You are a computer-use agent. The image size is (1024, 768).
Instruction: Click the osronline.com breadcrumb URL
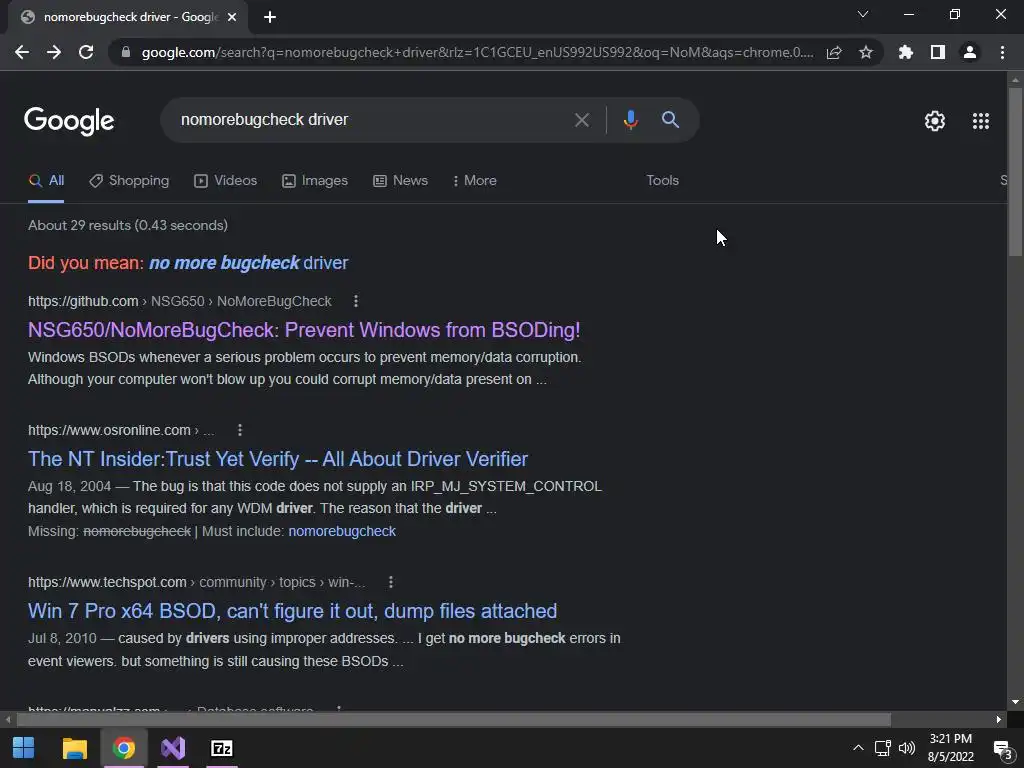pos(121,430)
